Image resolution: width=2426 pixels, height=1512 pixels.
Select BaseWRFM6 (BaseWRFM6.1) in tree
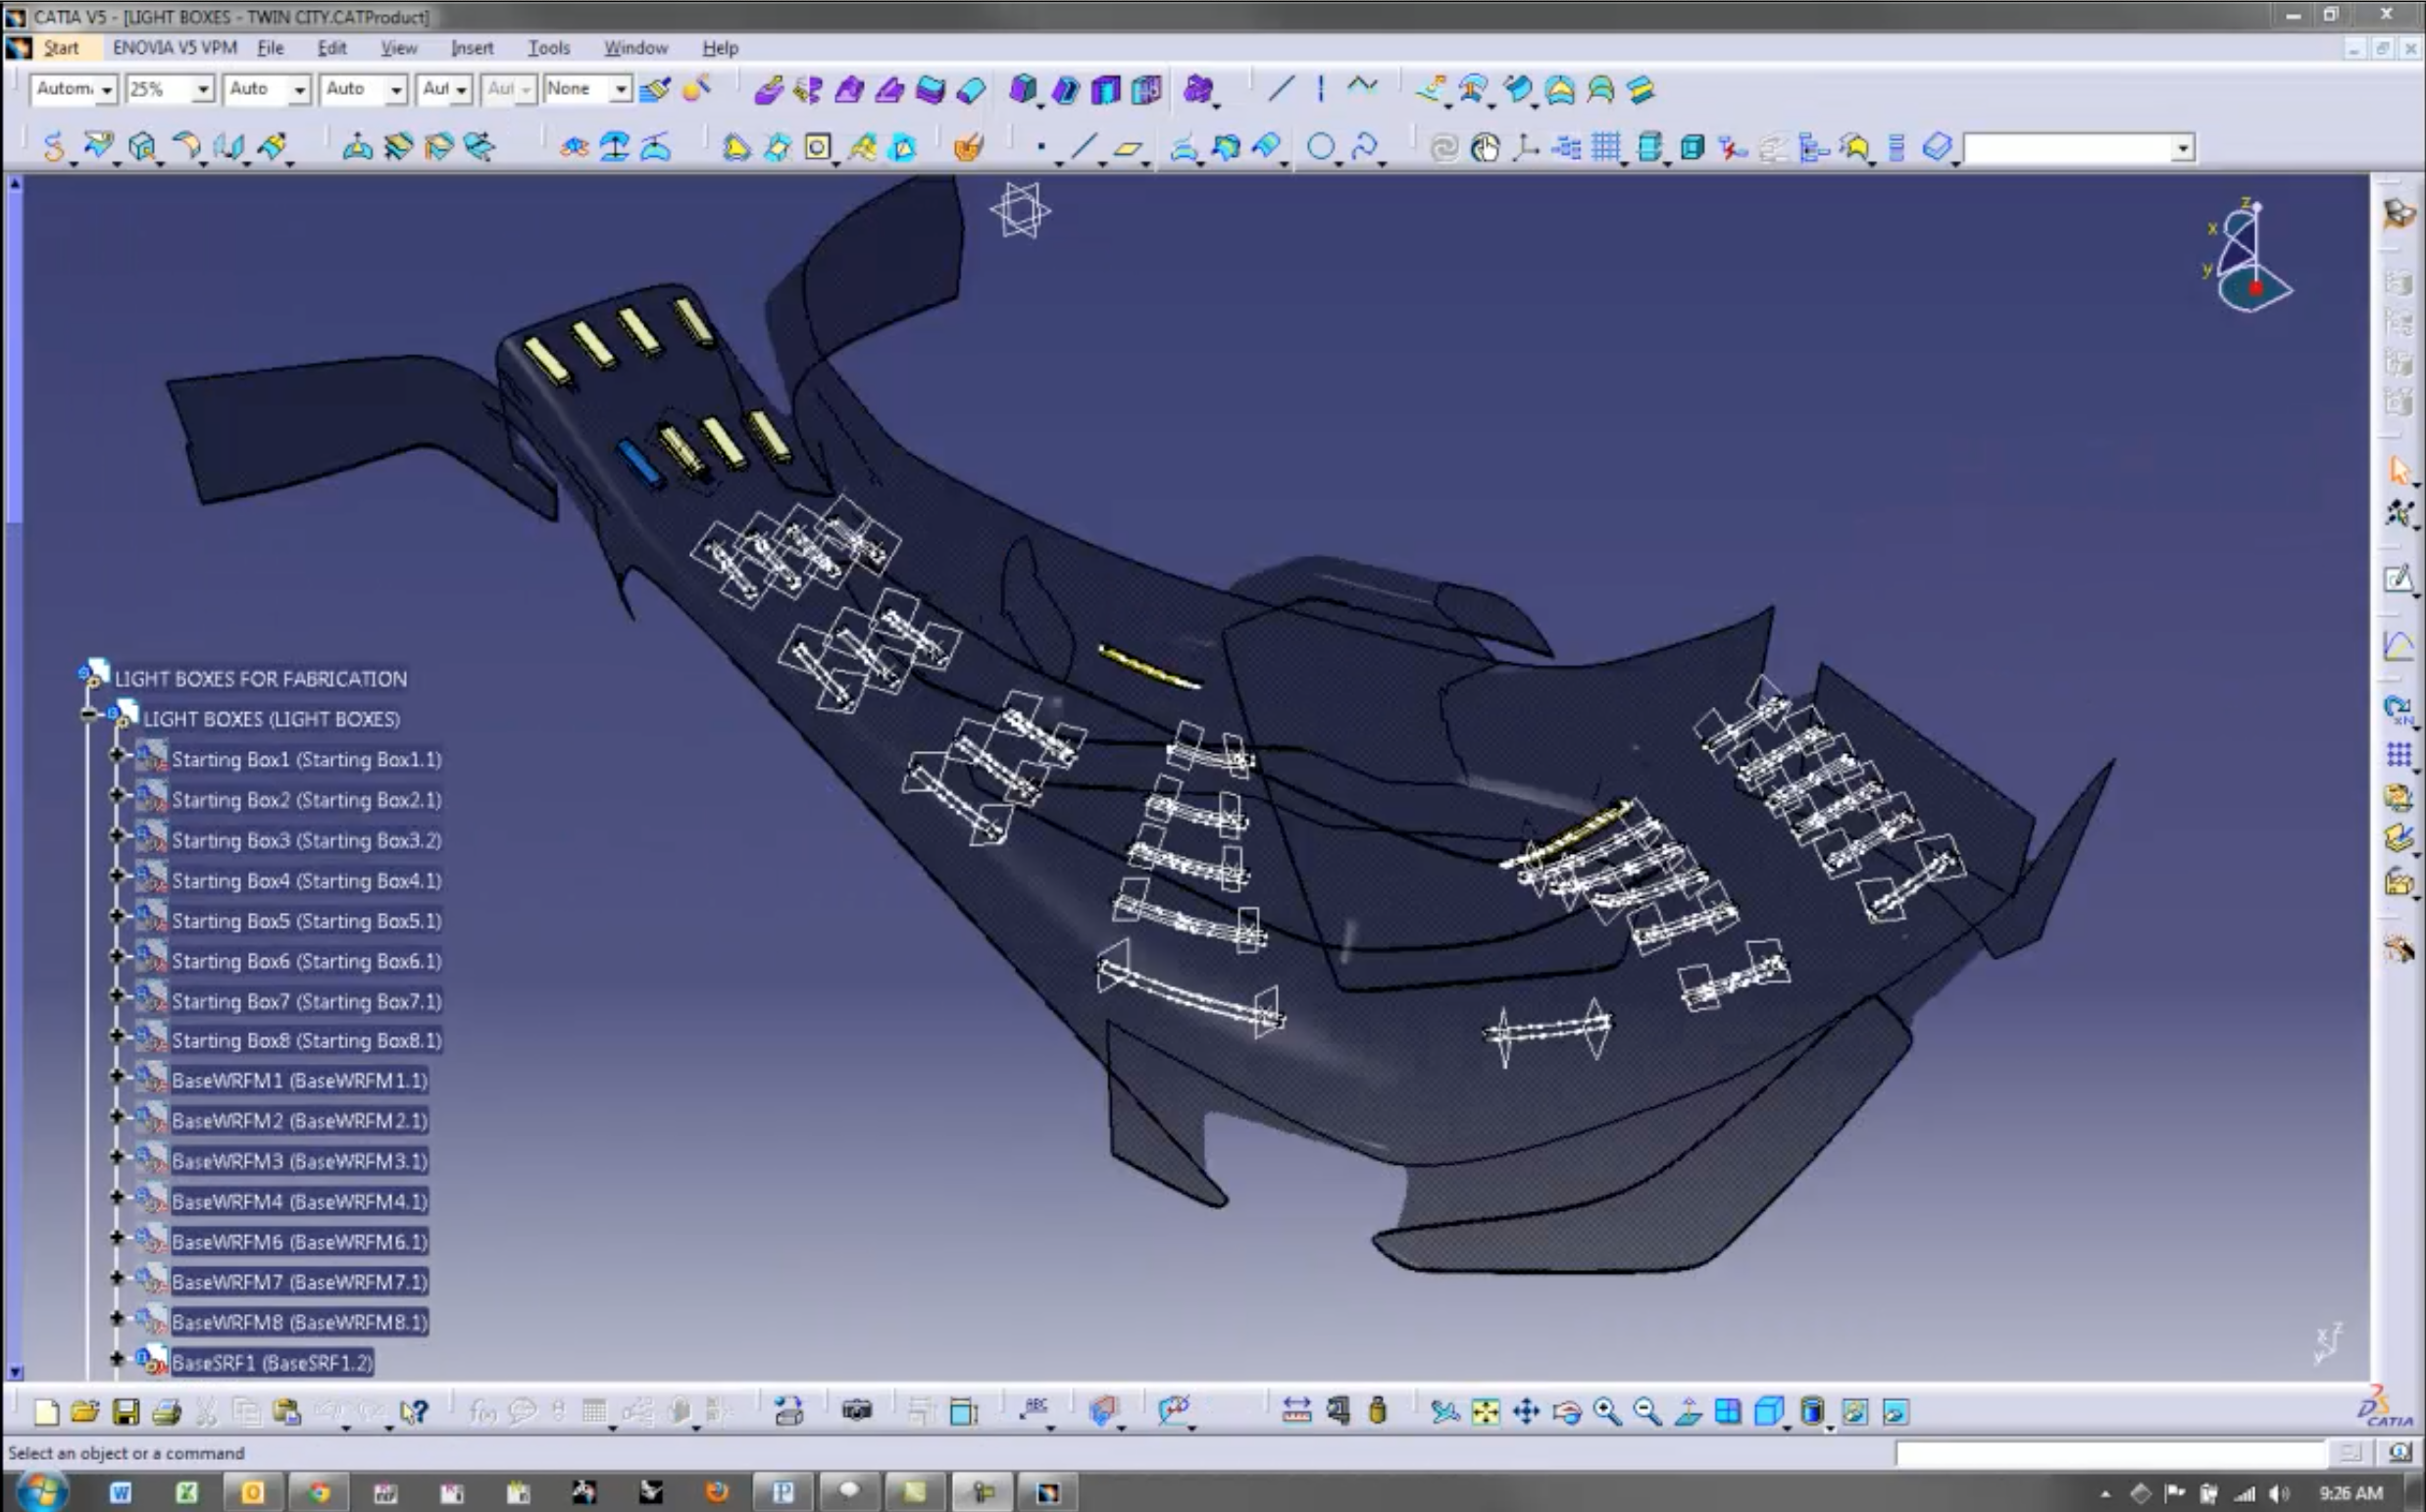(299, 1242)
